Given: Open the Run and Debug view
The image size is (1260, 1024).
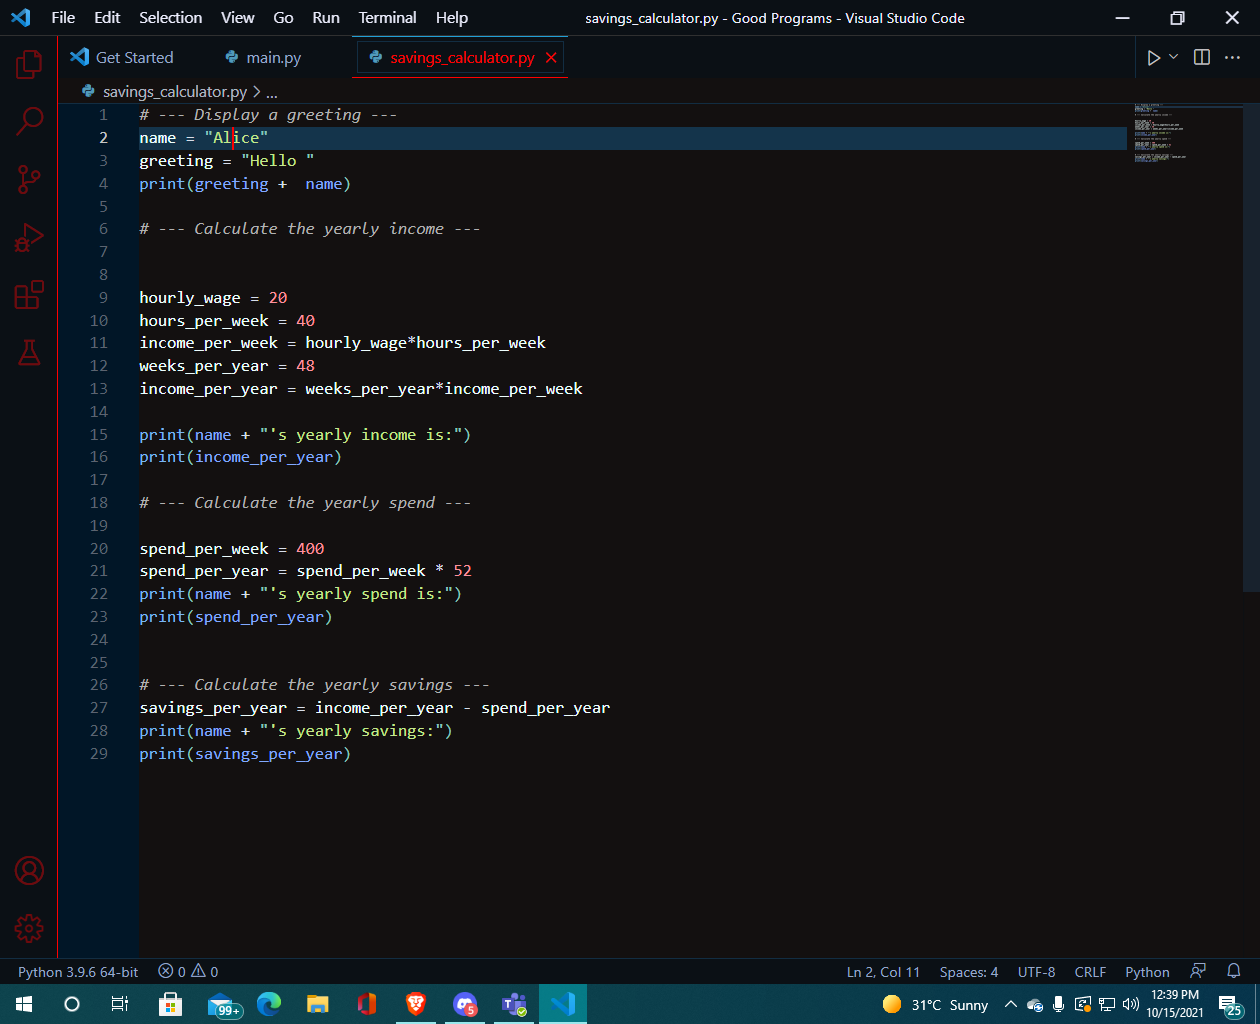Looking at the screenshot, I should [29, 238].
